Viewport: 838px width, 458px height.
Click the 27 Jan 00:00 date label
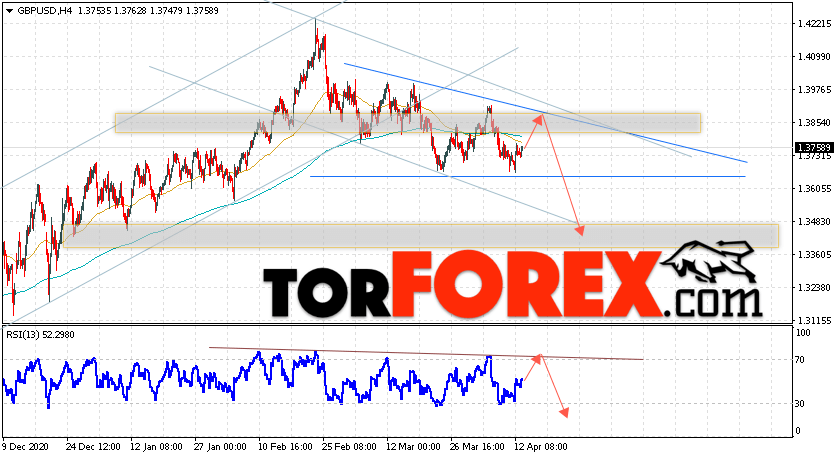point(220,446)
